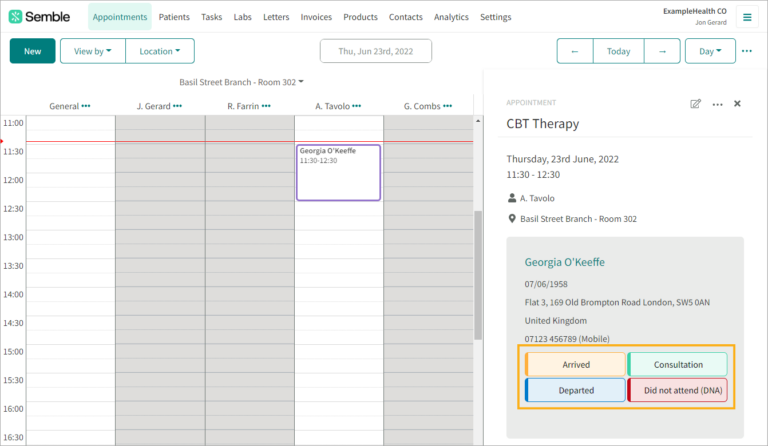Click the 11:30 - 12:30 time in panel
Viewport: 768px width, 446px height.
(x=533, y=174)
